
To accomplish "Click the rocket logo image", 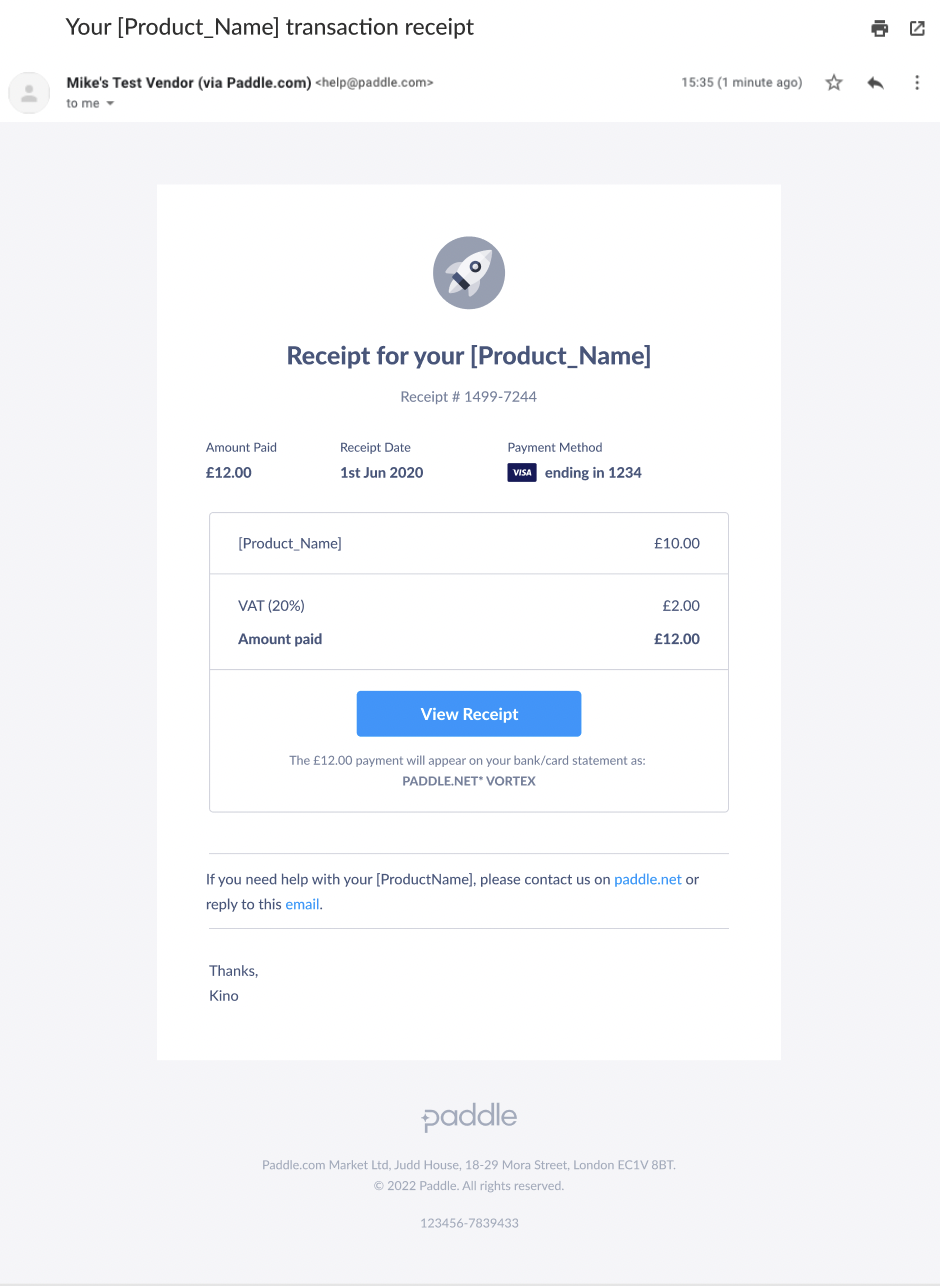I will 469,273.
